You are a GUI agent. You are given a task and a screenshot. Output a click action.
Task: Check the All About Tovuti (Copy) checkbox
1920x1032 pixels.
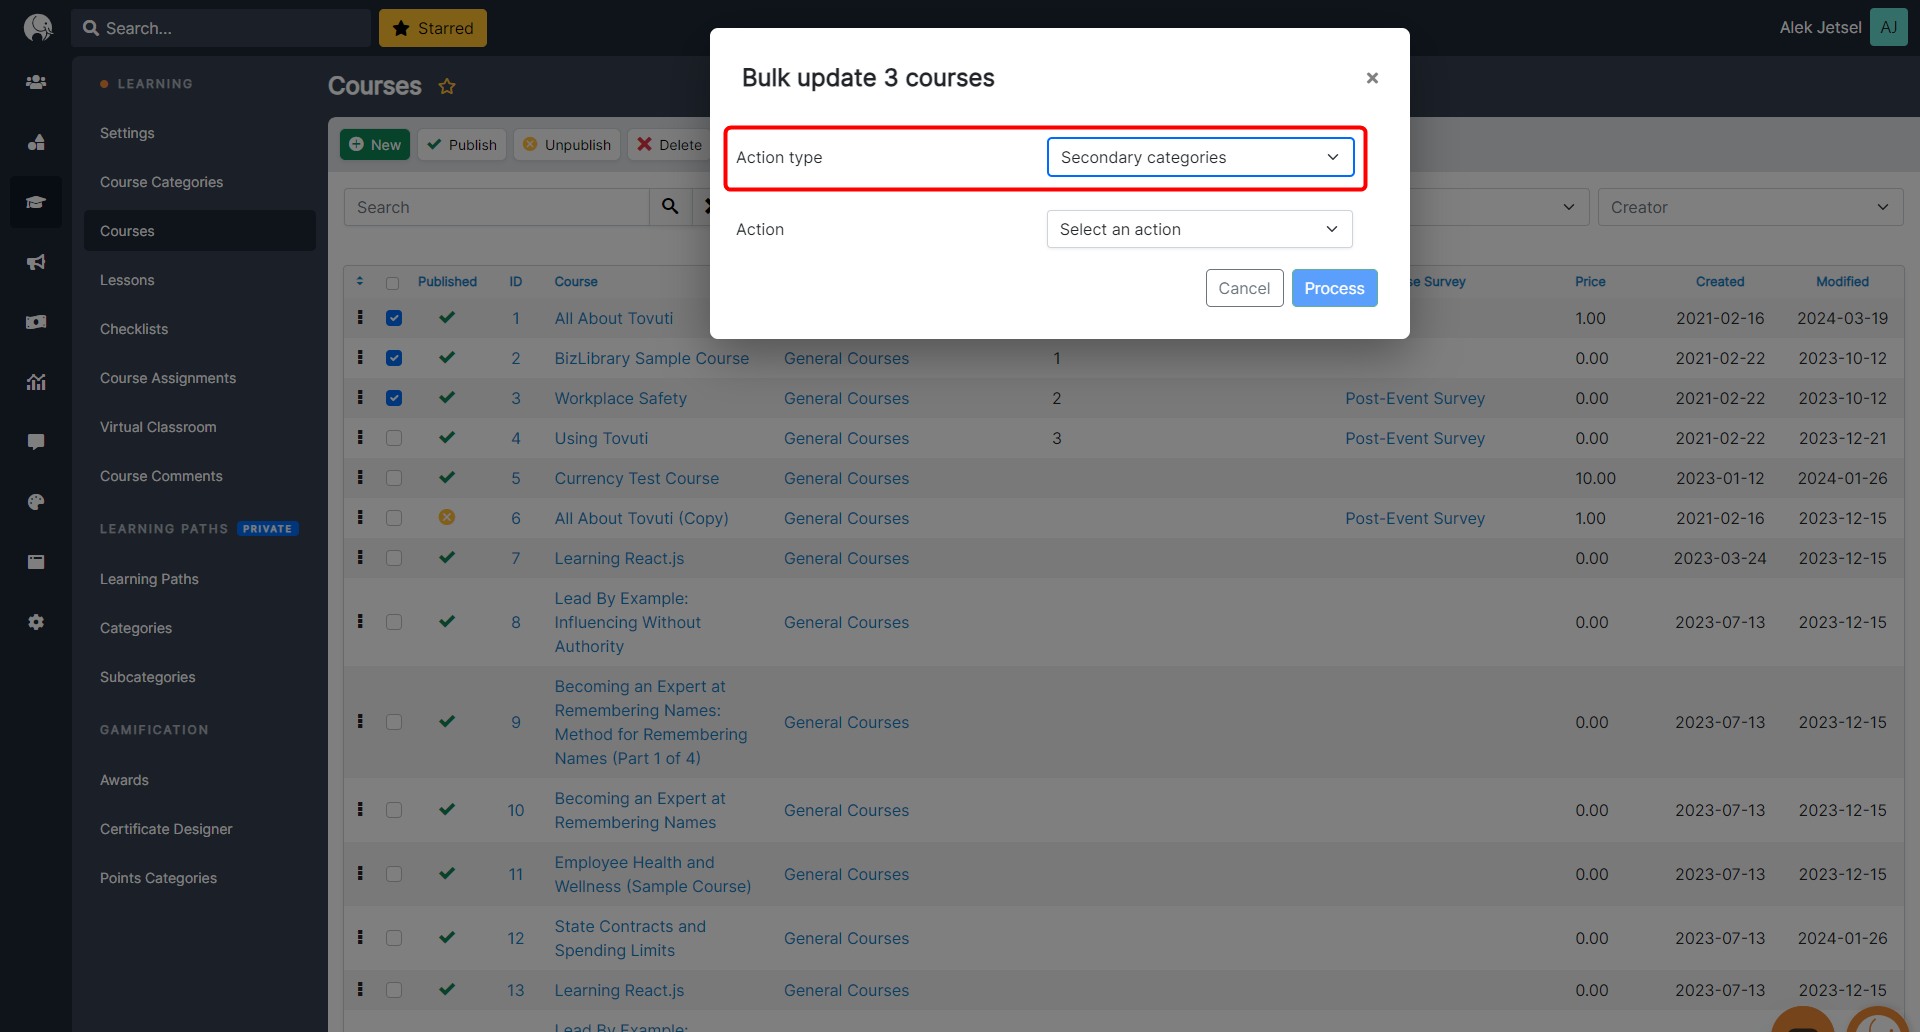pos(394,518)
